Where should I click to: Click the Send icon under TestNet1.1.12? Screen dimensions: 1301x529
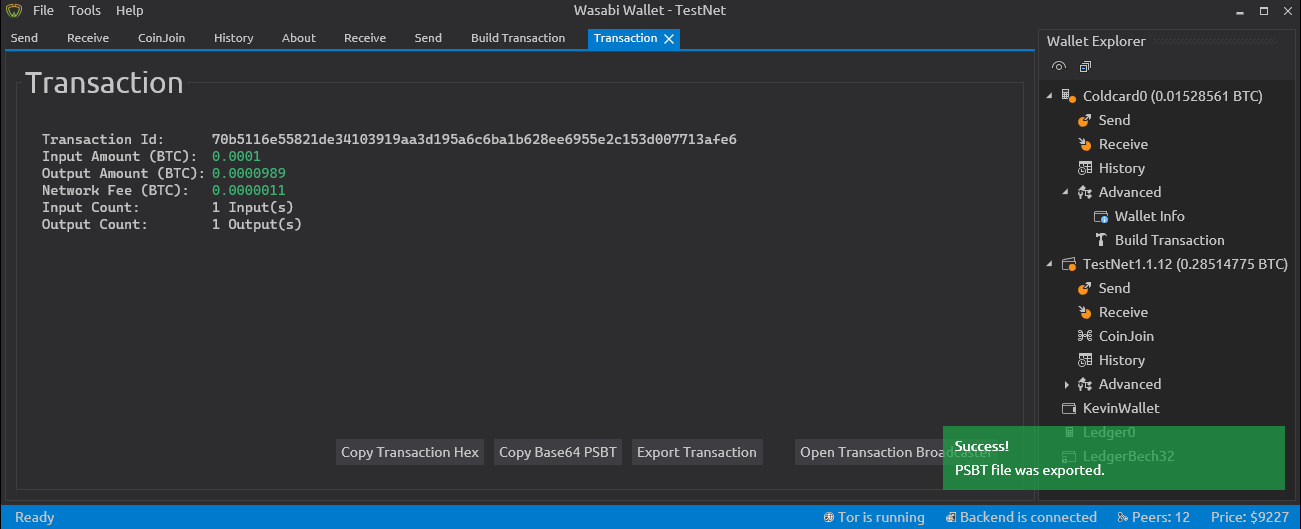pyautogui.click(x=1085, y=288)
